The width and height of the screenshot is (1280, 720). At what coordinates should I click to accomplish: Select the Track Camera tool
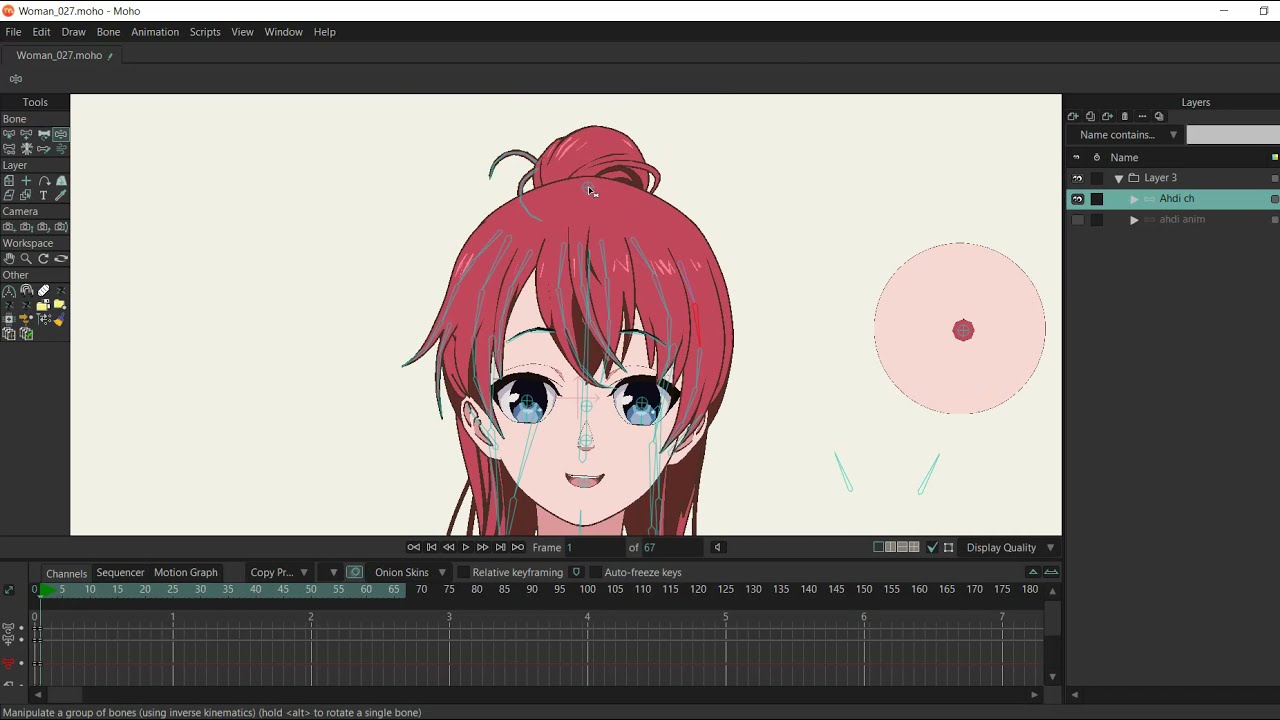pos(9,227)
